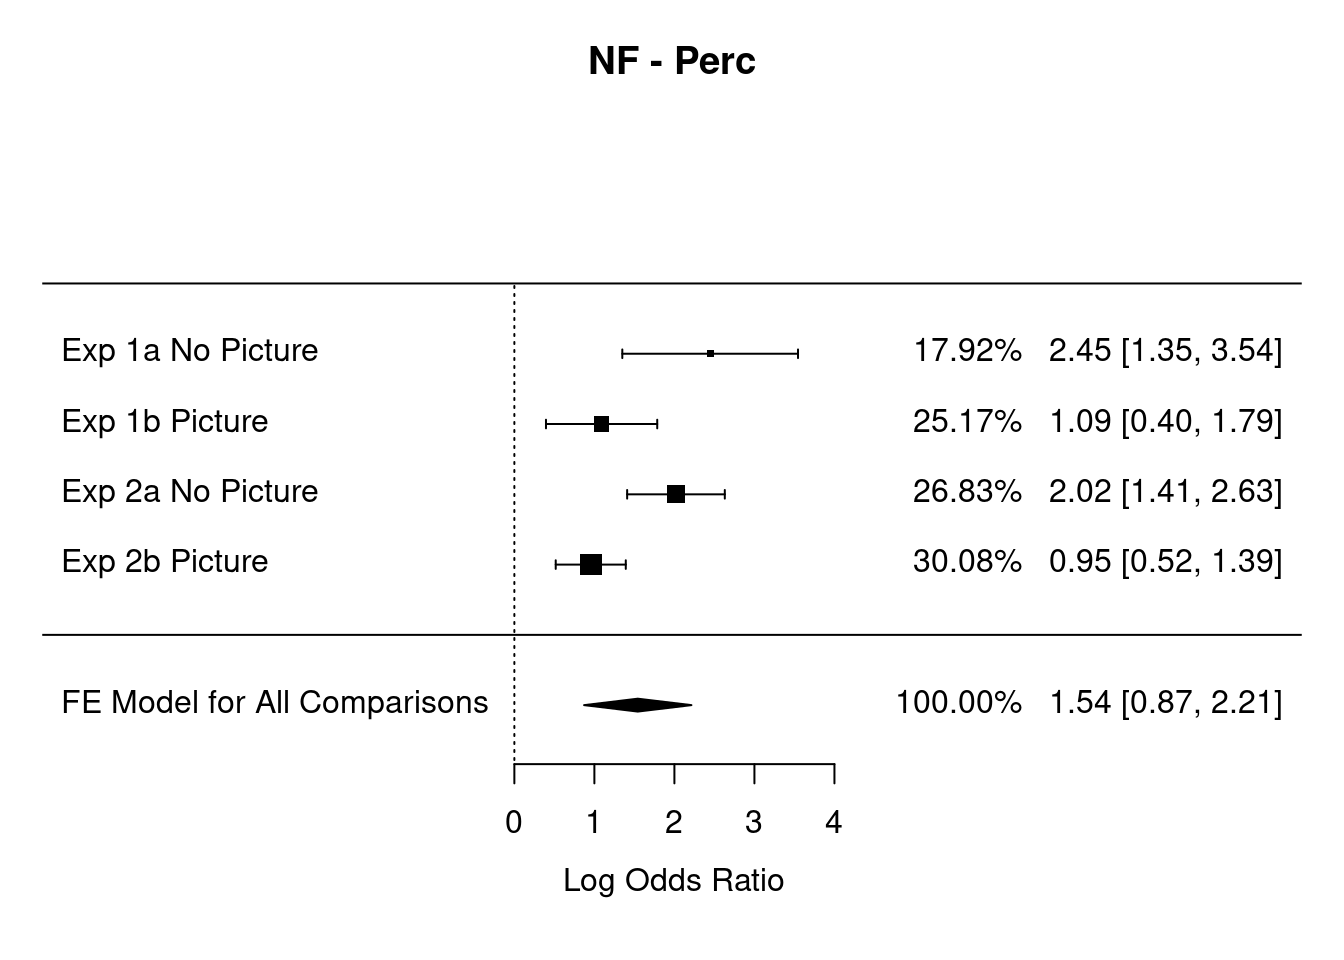Click the 100.00% total weight value

pos(958,702)
